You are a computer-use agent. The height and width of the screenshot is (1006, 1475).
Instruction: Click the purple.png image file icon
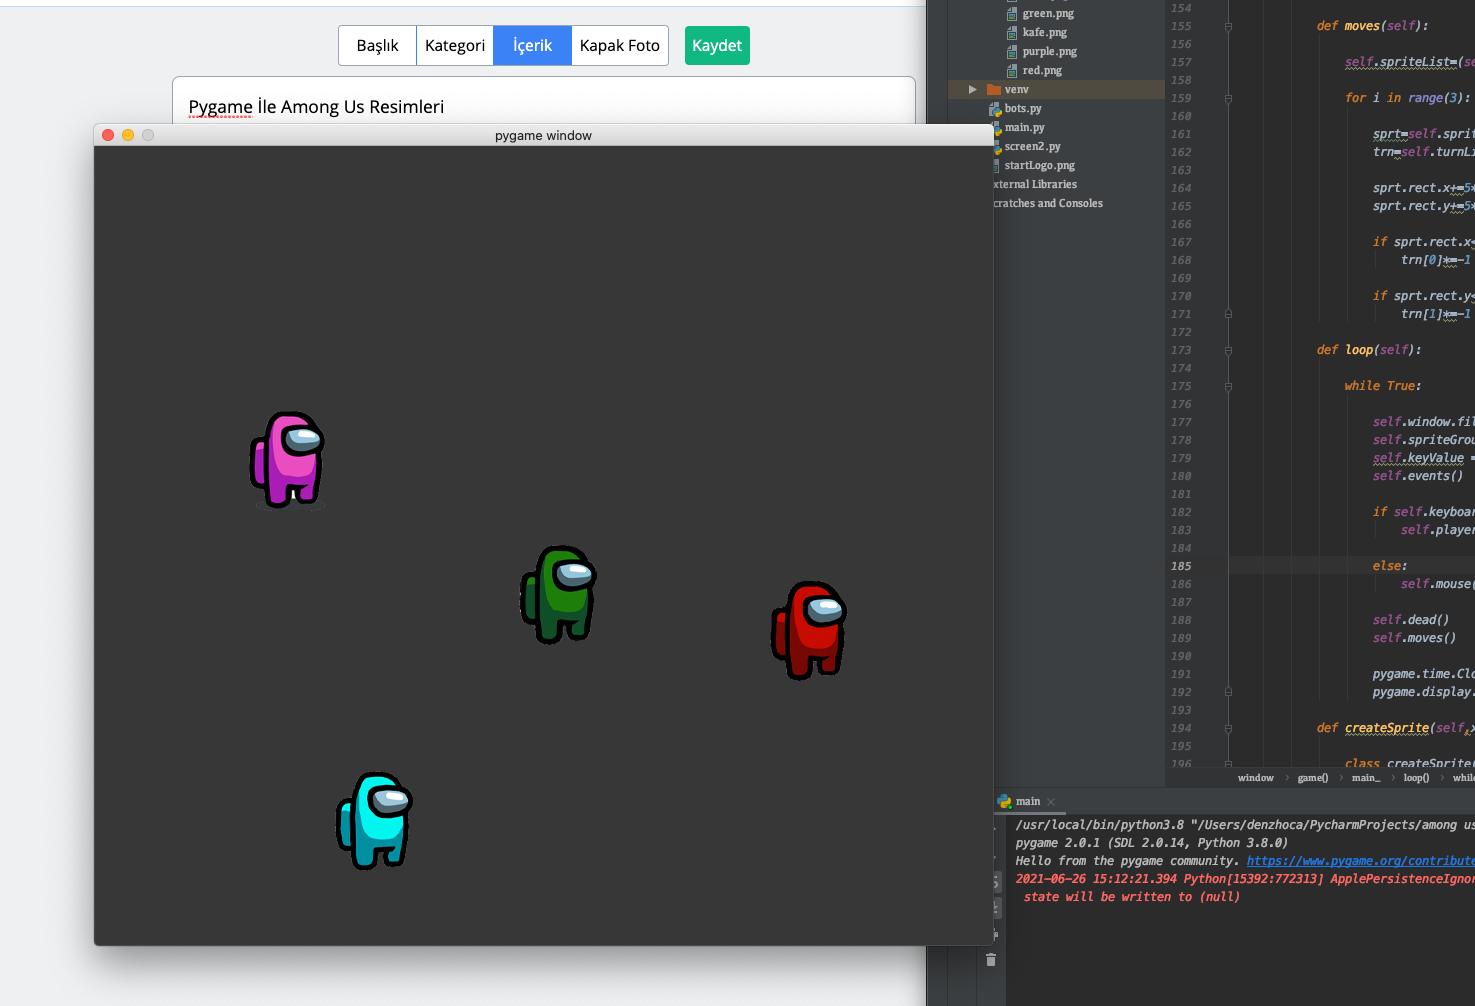[1012, 52]
